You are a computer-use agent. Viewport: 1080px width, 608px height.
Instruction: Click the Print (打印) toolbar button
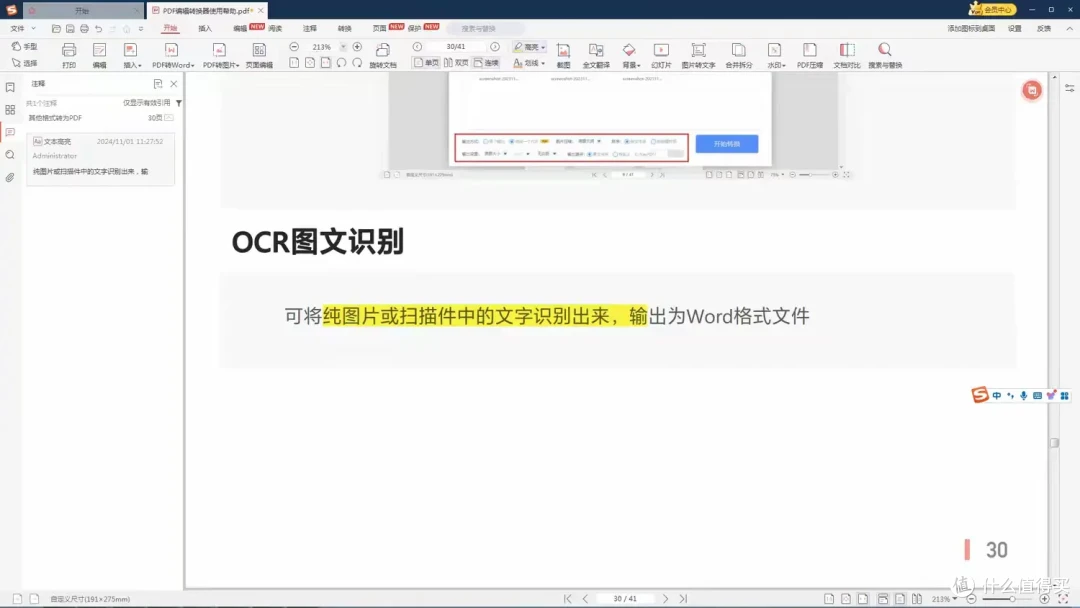point(69,55)
